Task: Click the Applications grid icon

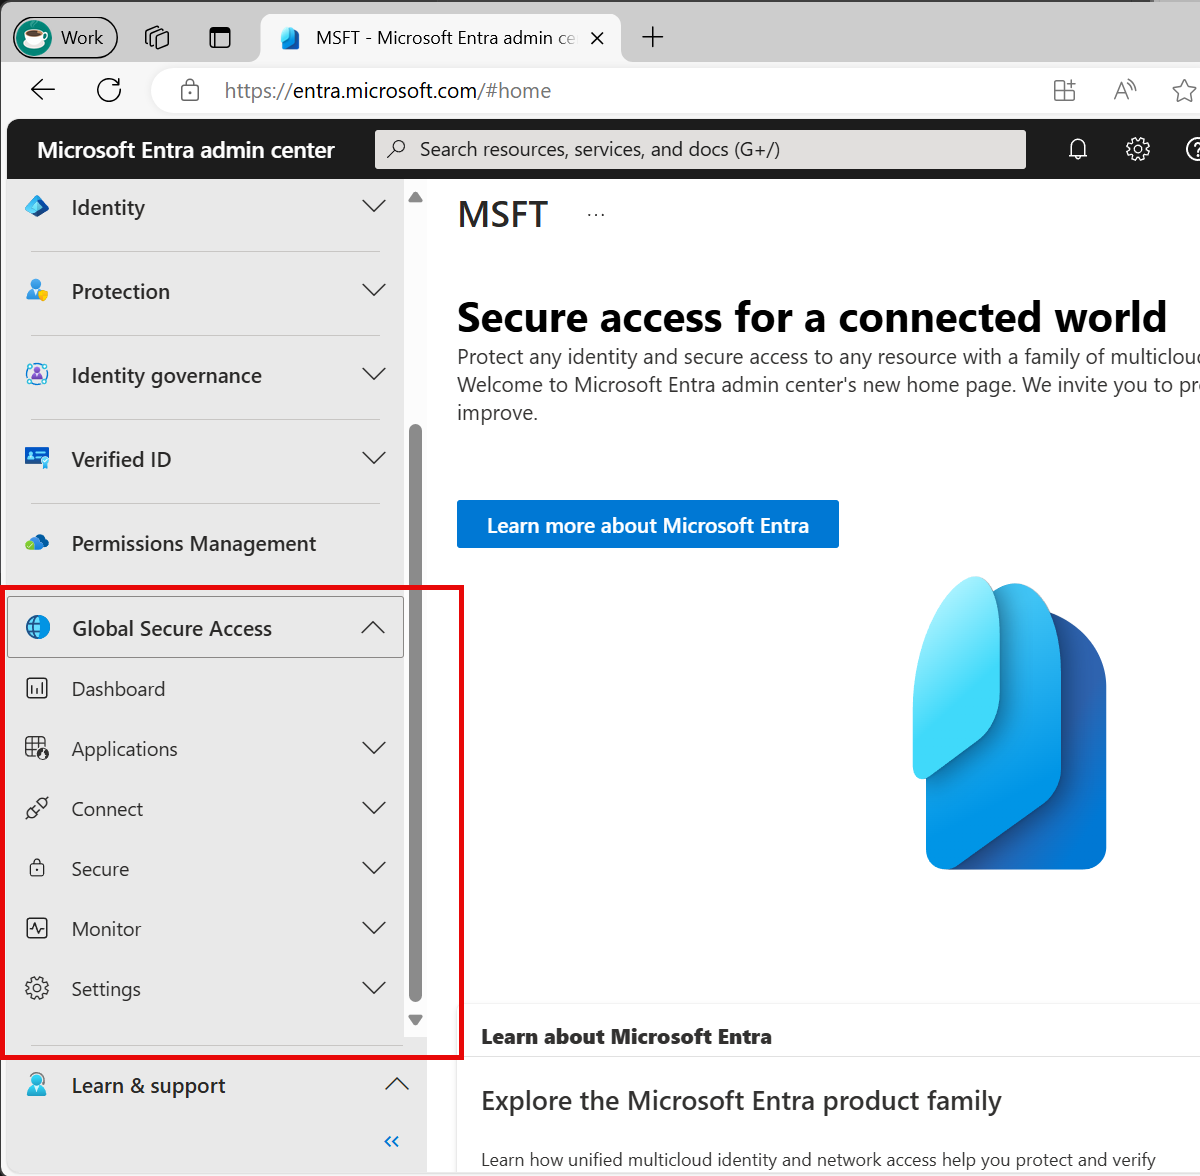Action: tap(37, 748)
